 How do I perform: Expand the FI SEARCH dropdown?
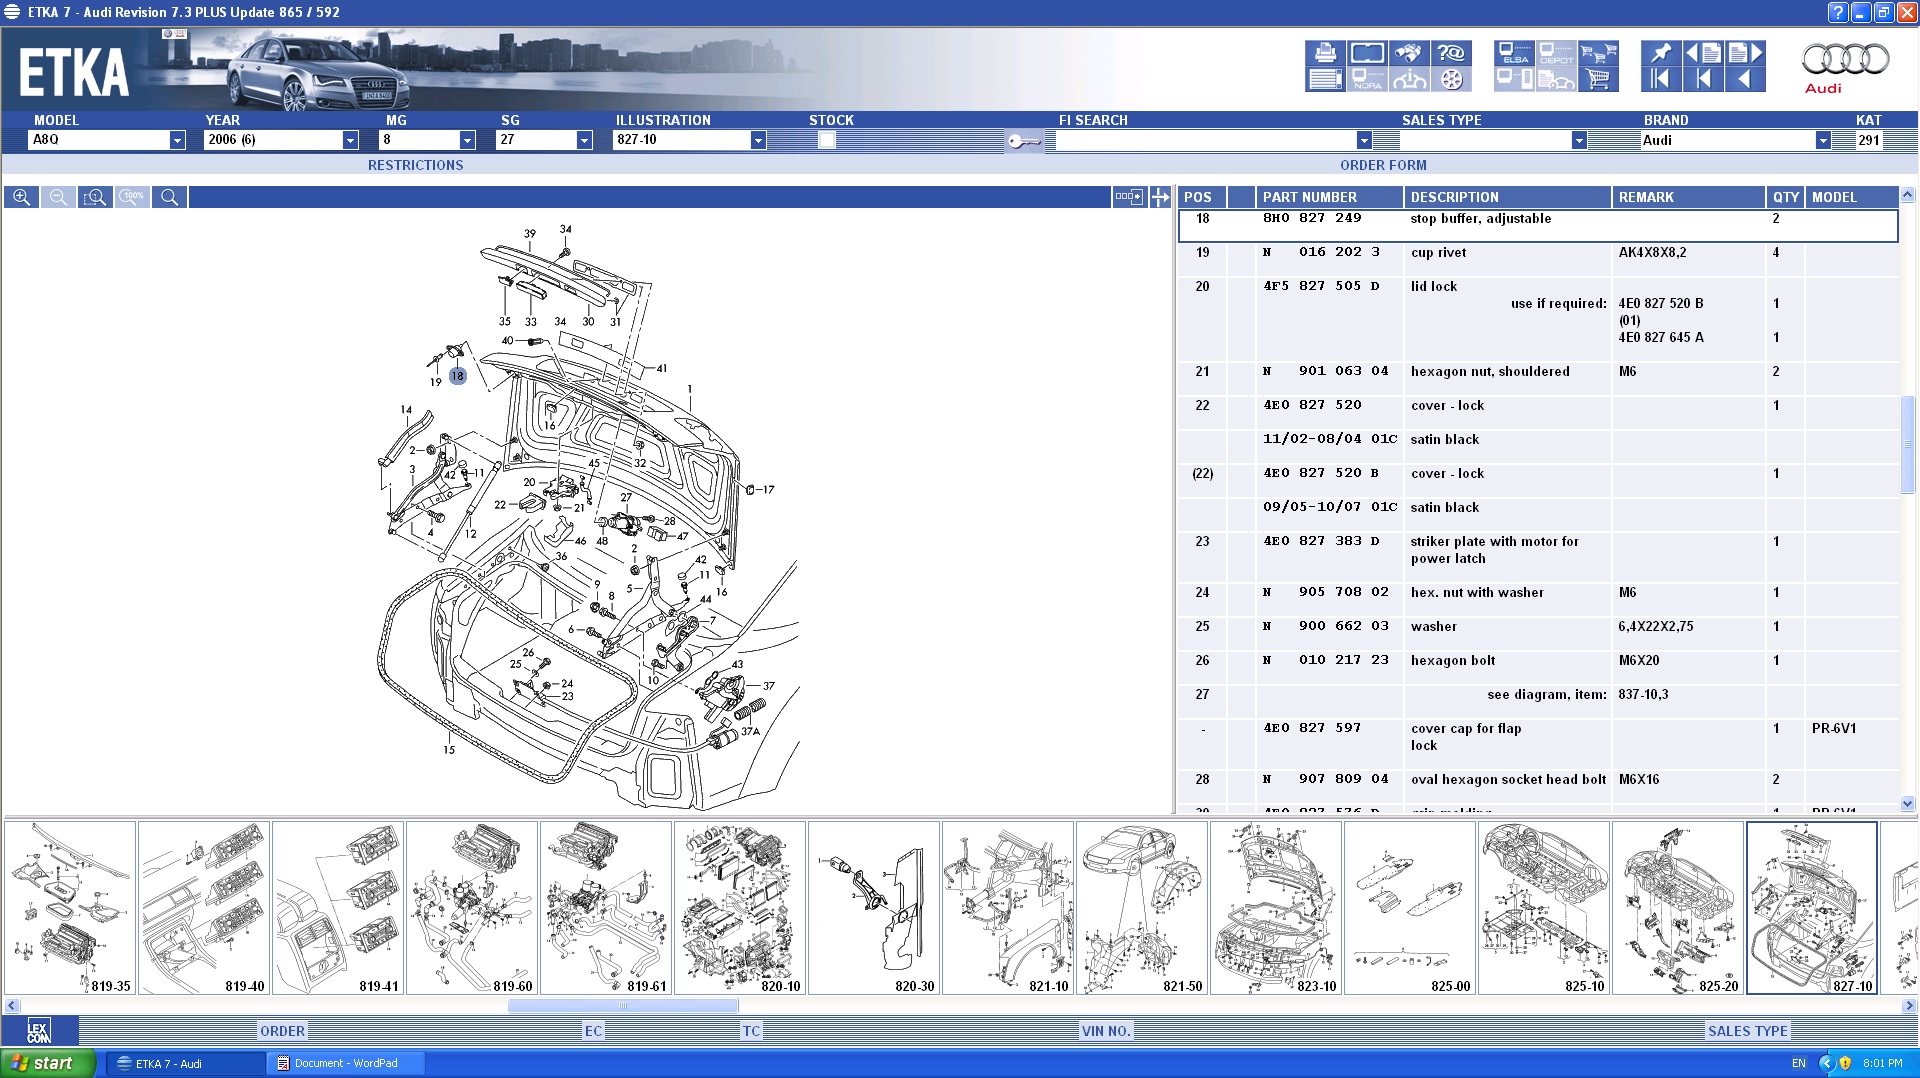pos(1364,140)
